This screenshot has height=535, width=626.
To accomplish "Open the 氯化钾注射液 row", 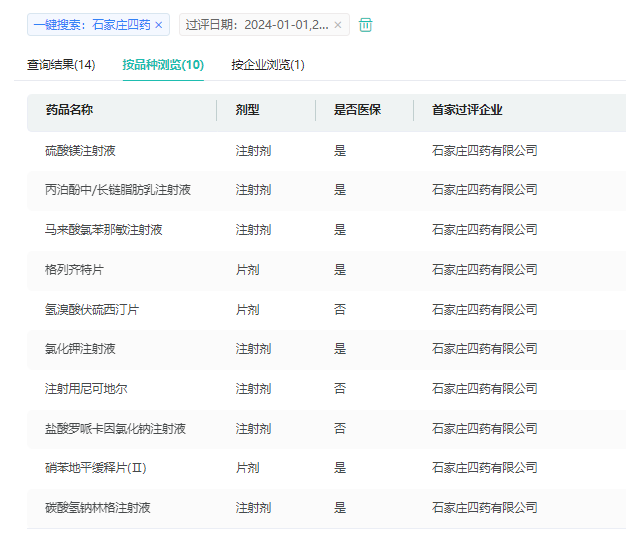I will (x=80, y=349).
